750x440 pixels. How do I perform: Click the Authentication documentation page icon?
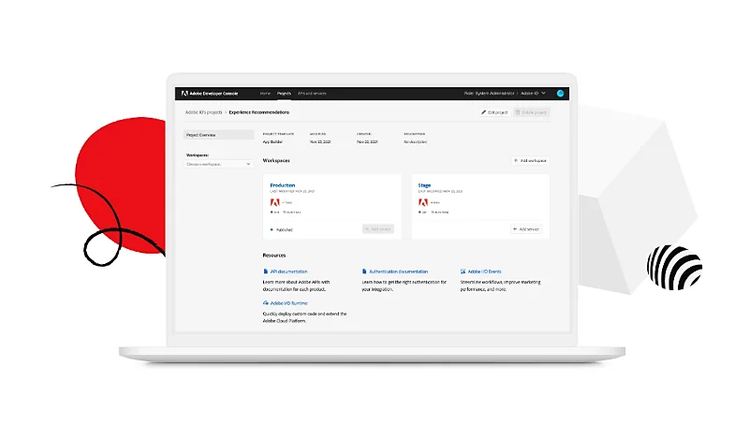point(364,271)
